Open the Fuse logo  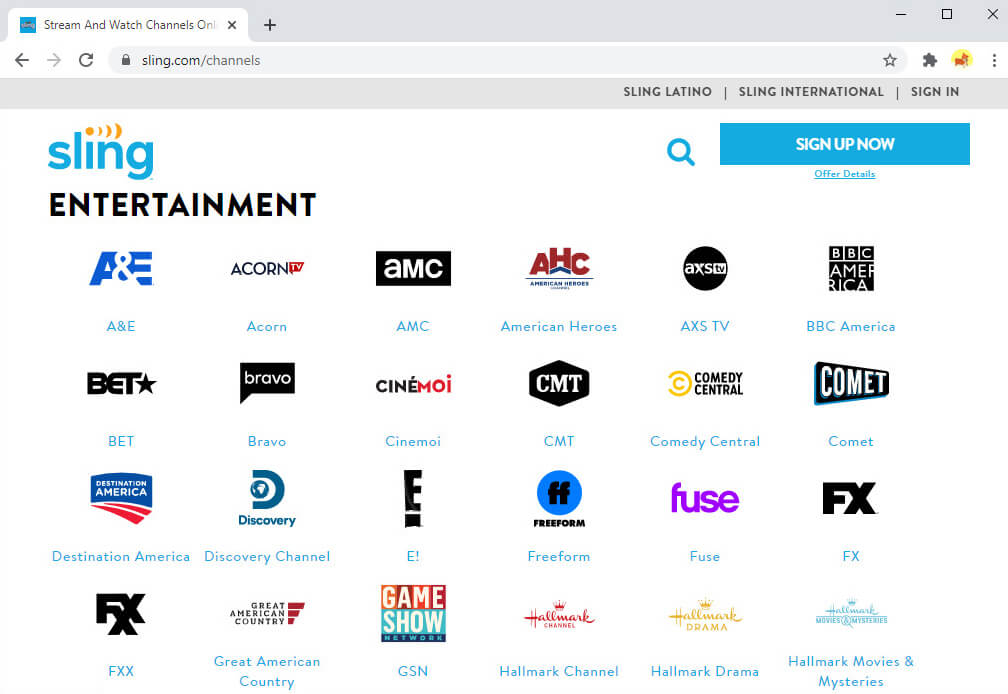click(705, 498)
